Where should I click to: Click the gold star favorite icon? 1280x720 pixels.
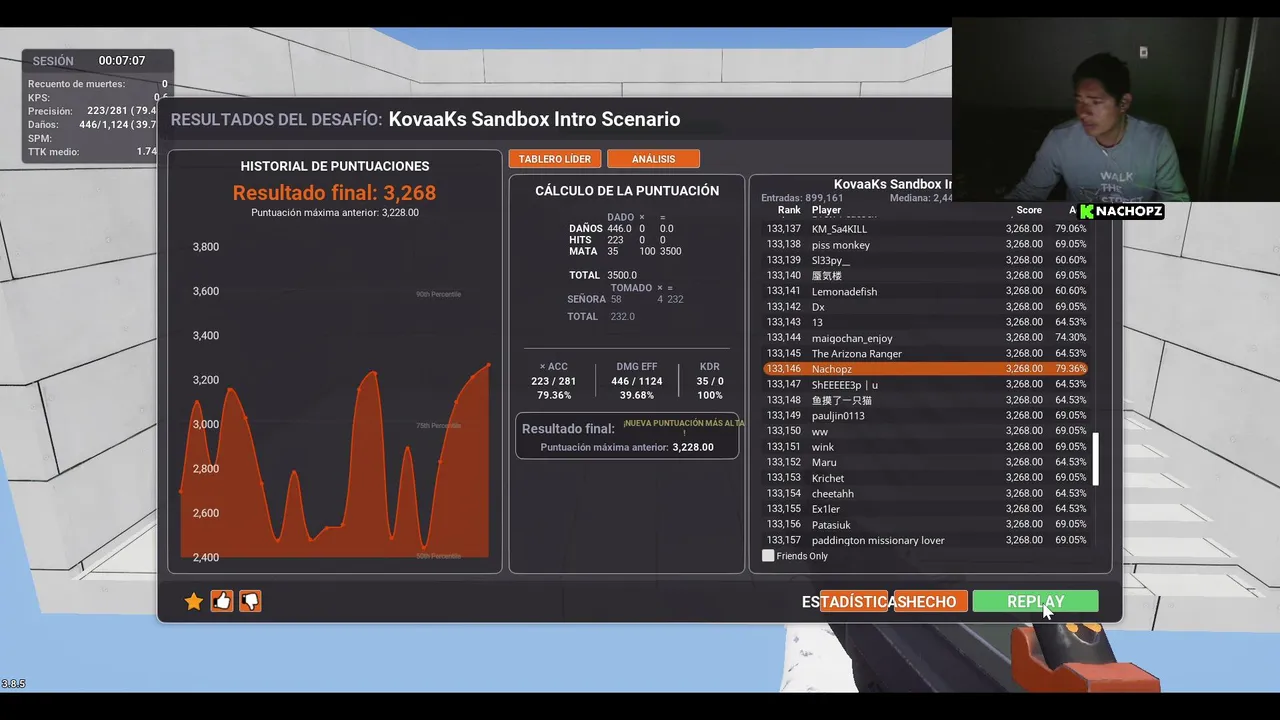pyautogui.click(x=194, y=601)
